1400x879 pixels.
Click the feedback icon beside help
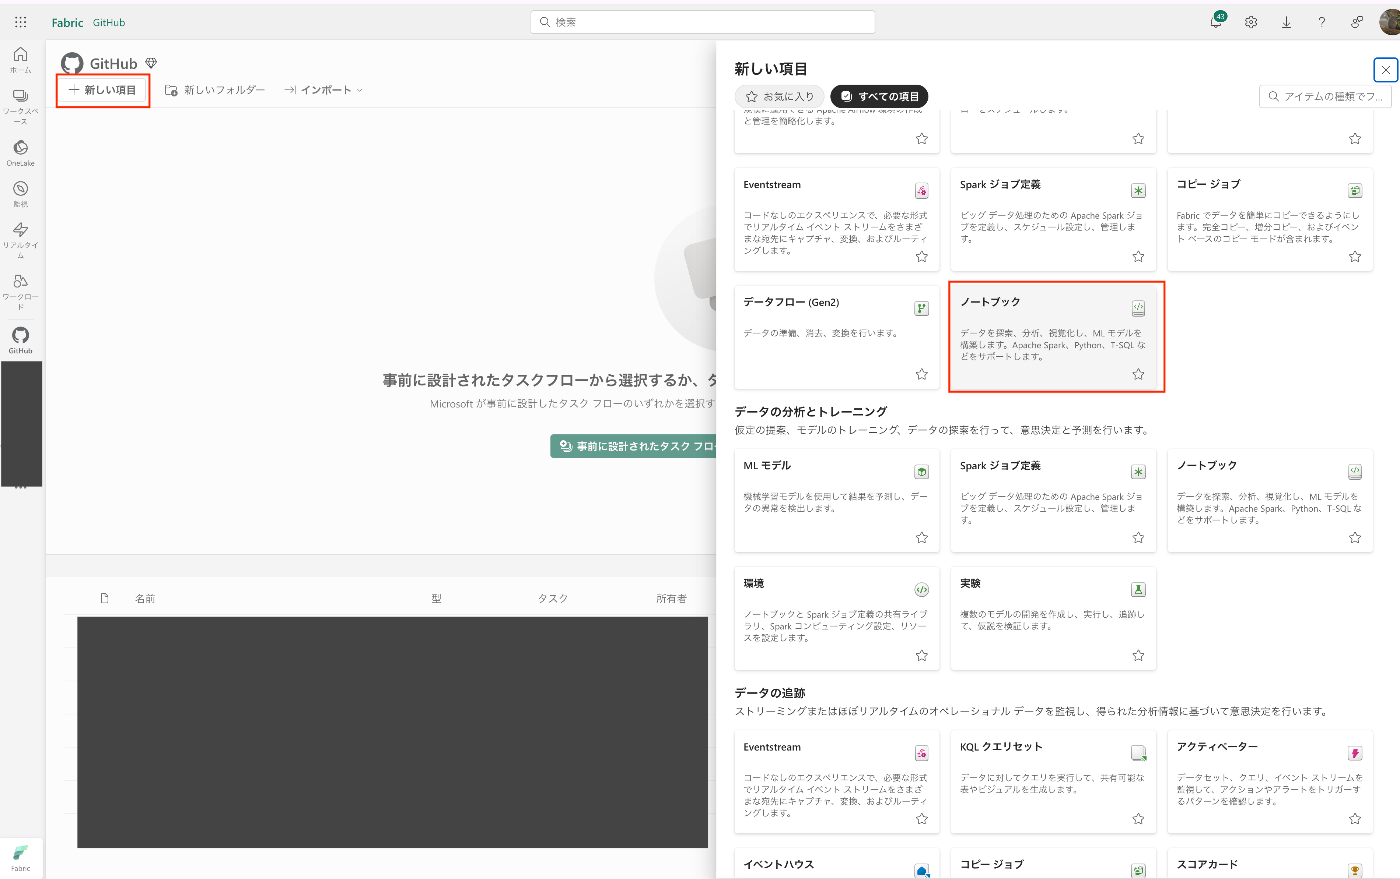(x=1357, y=22)
